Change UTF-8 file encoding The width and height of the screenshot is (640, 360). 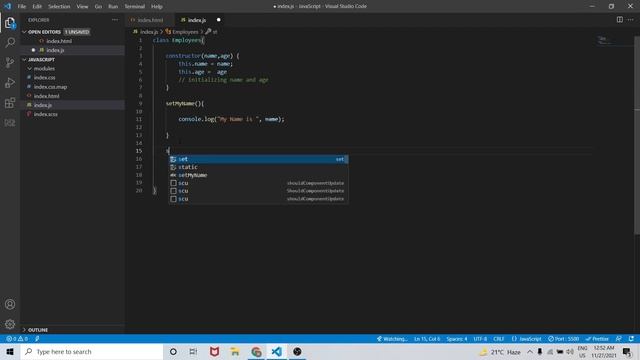(x=480, y=339)
